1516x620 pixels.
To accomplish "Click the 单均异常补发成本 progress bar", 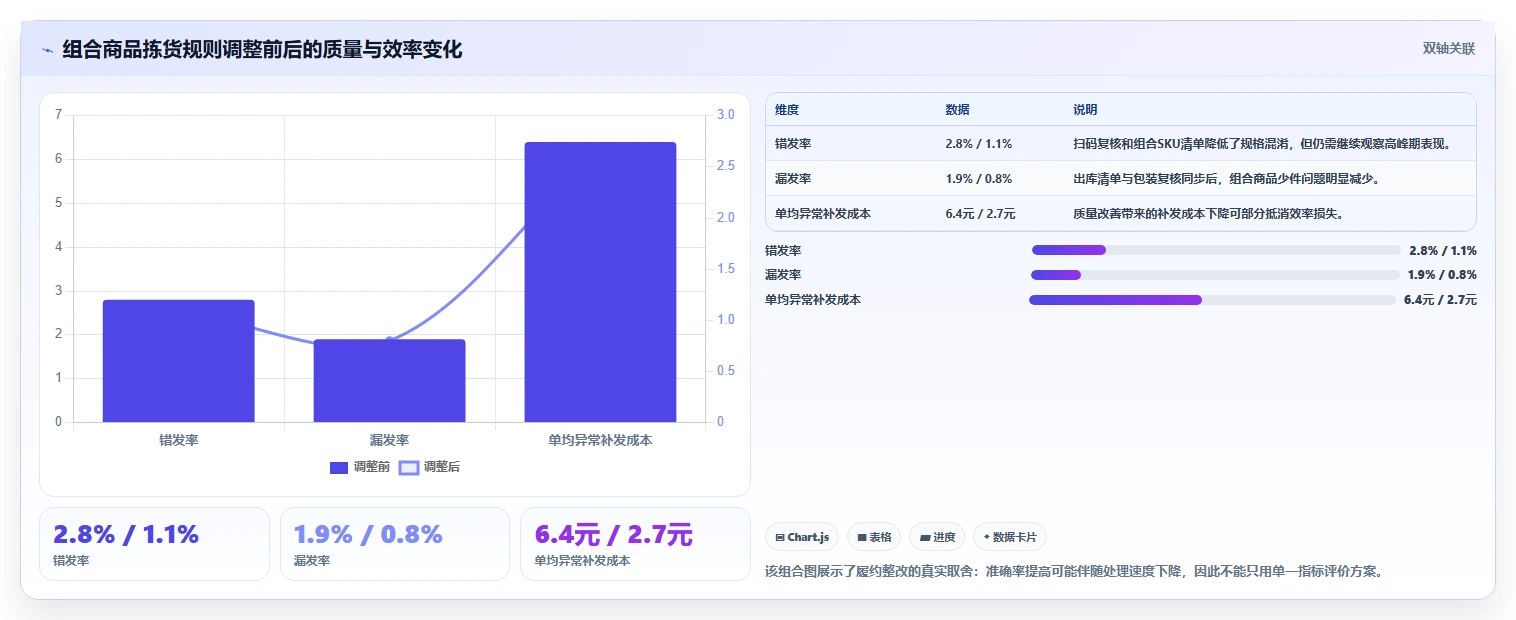I will pos(1212,300).
